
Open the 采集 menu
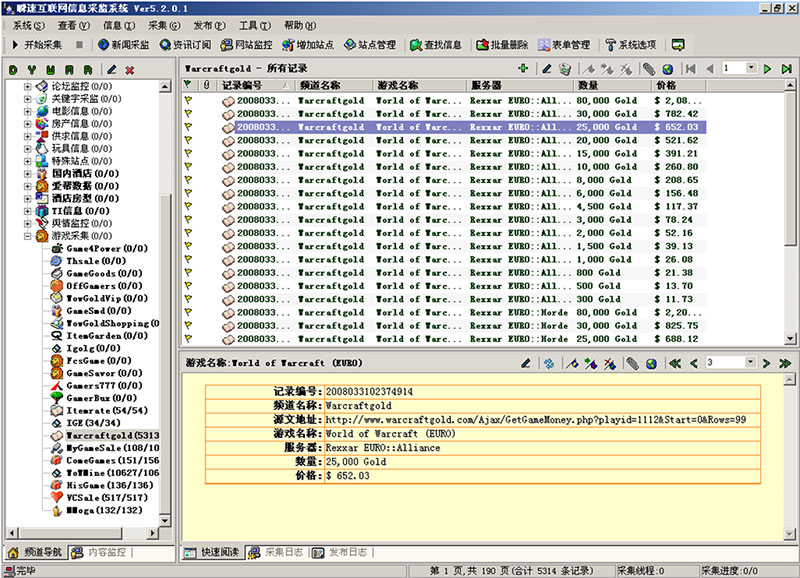(x=164, y=26)
